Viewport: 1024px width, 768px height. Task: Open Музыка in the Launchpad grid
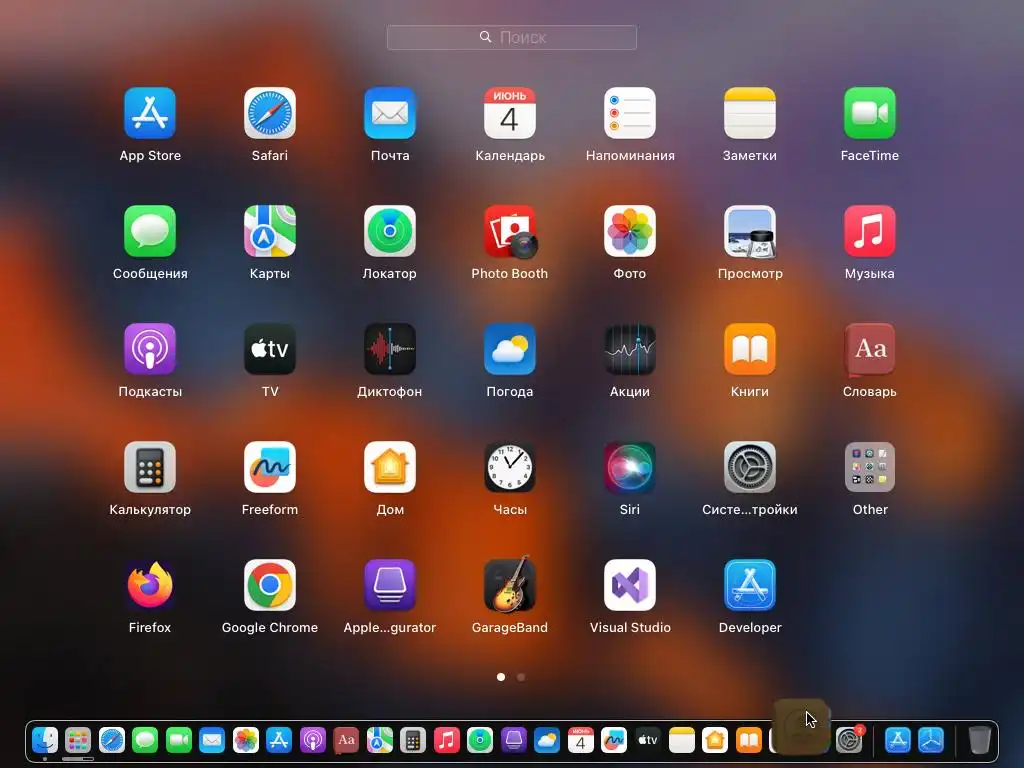pos(870,231)
